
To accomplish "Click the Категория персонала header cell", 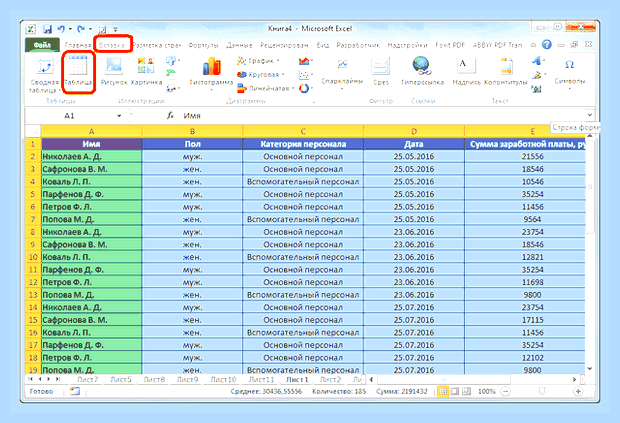I will coord(303,144).
